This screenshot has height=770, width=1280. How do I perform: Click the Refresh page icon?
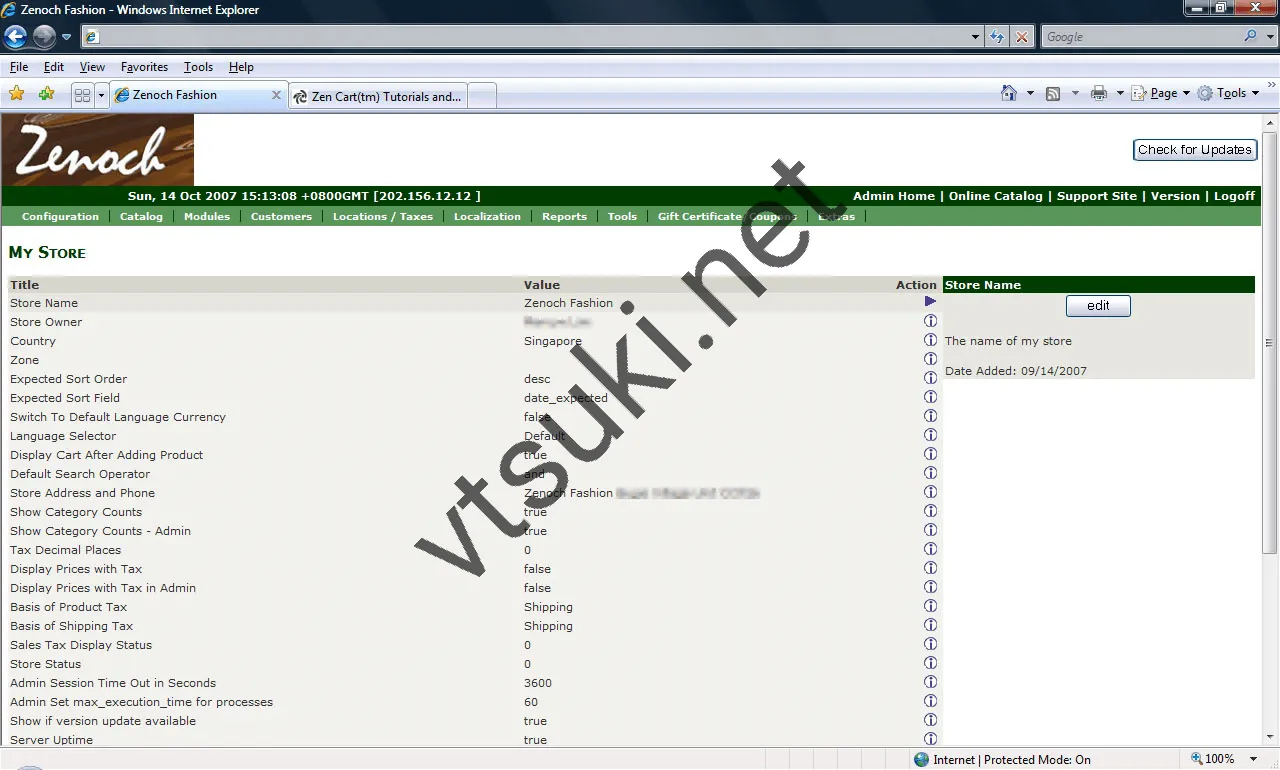pos(997,37)
